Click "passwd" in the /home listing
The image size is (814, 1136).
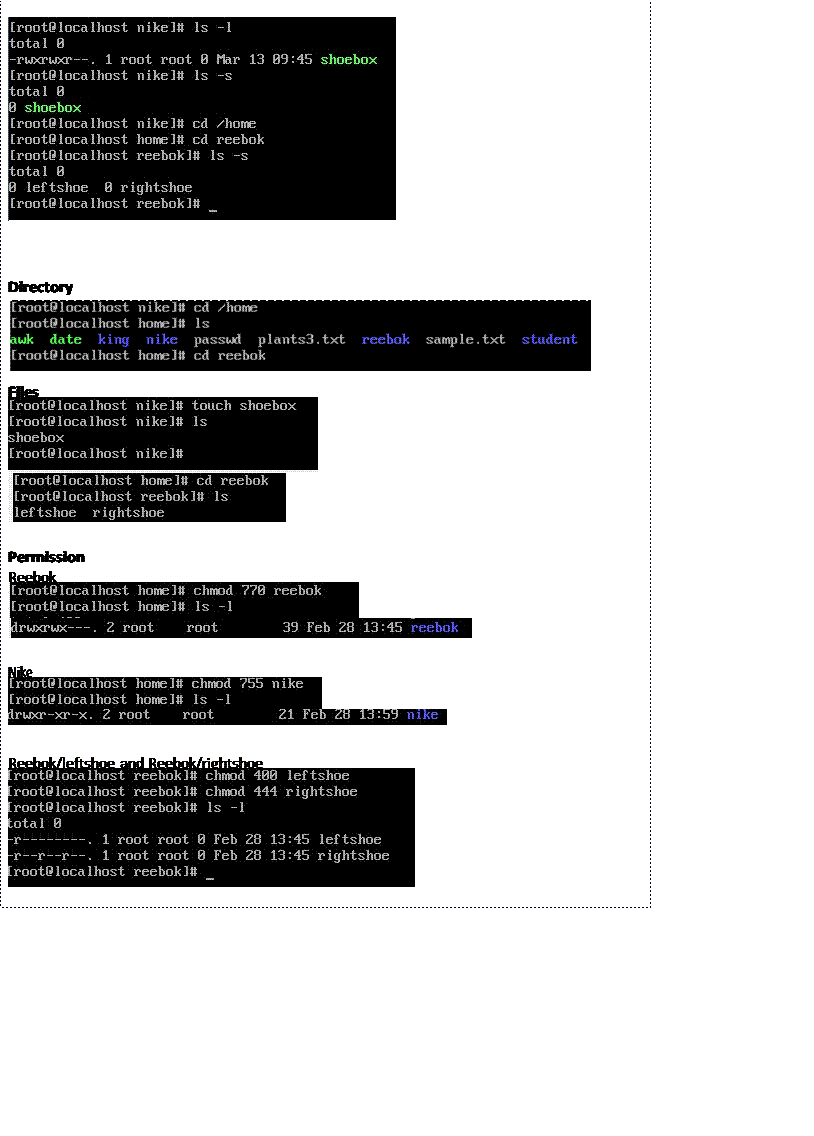[217, 339]
